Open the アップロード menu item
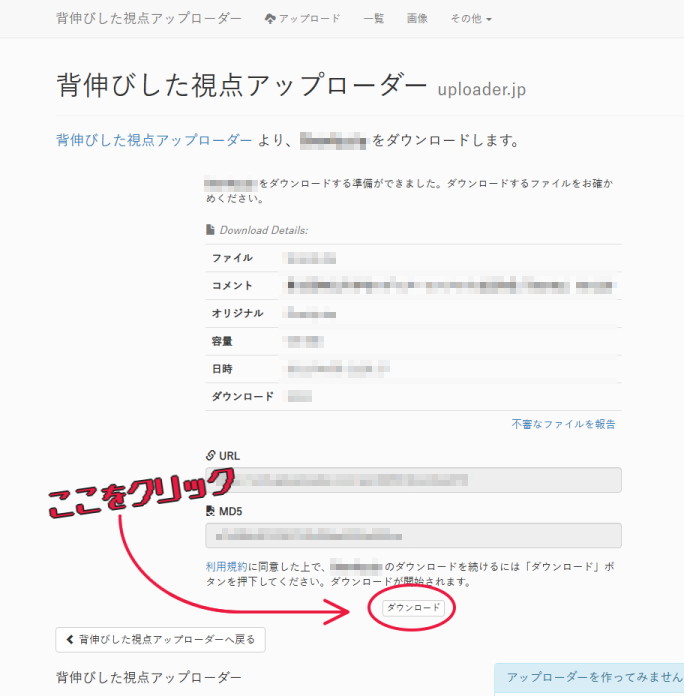Screen dimensions: 684x696 302,18
